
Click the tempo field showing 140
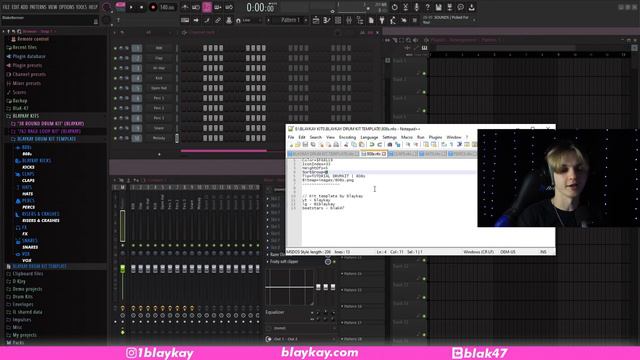(167, 7)
